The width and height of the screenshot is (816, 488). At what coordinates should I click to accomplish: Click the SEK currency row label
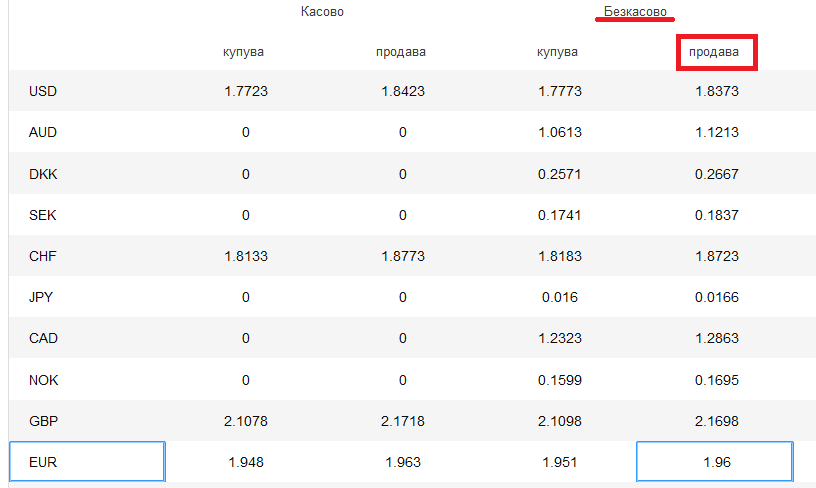point(43,215)
